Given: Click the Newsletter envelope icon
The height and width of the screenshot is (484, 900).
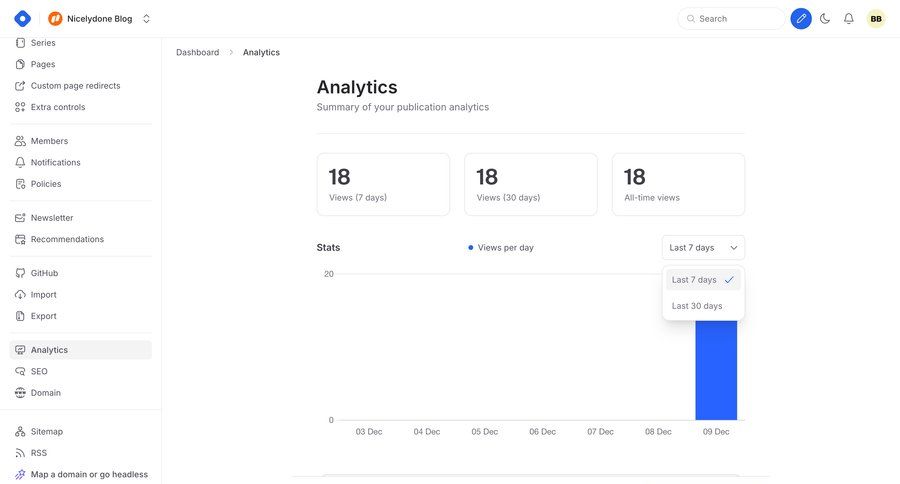Looking at the screenshot, I should [20, 218].
